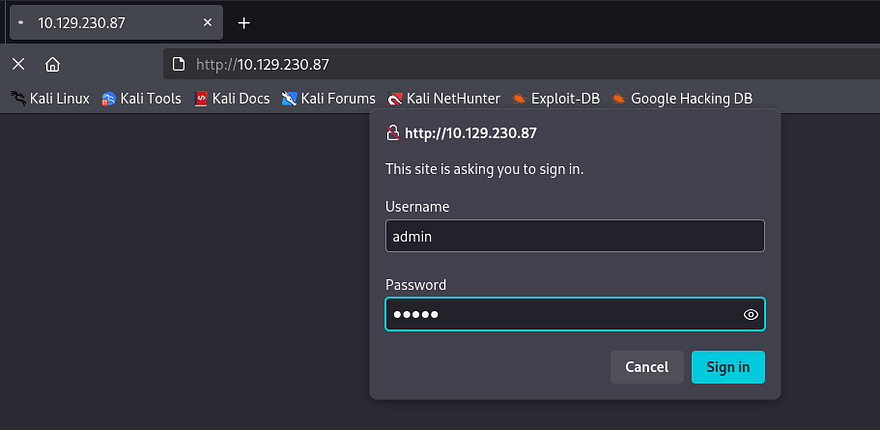This screenshot has height=430, width=880.
Task: Stop loading the page
Action: [x=18, y=64]
